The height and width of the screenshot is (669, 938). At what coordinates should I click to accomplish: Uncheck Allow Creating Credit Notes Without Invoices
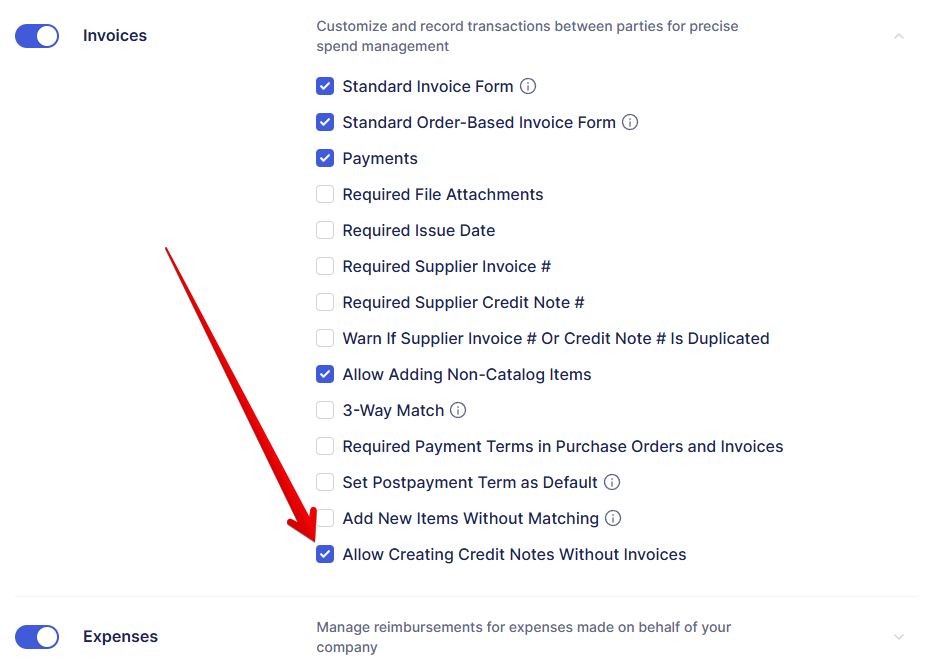(325, 554)
